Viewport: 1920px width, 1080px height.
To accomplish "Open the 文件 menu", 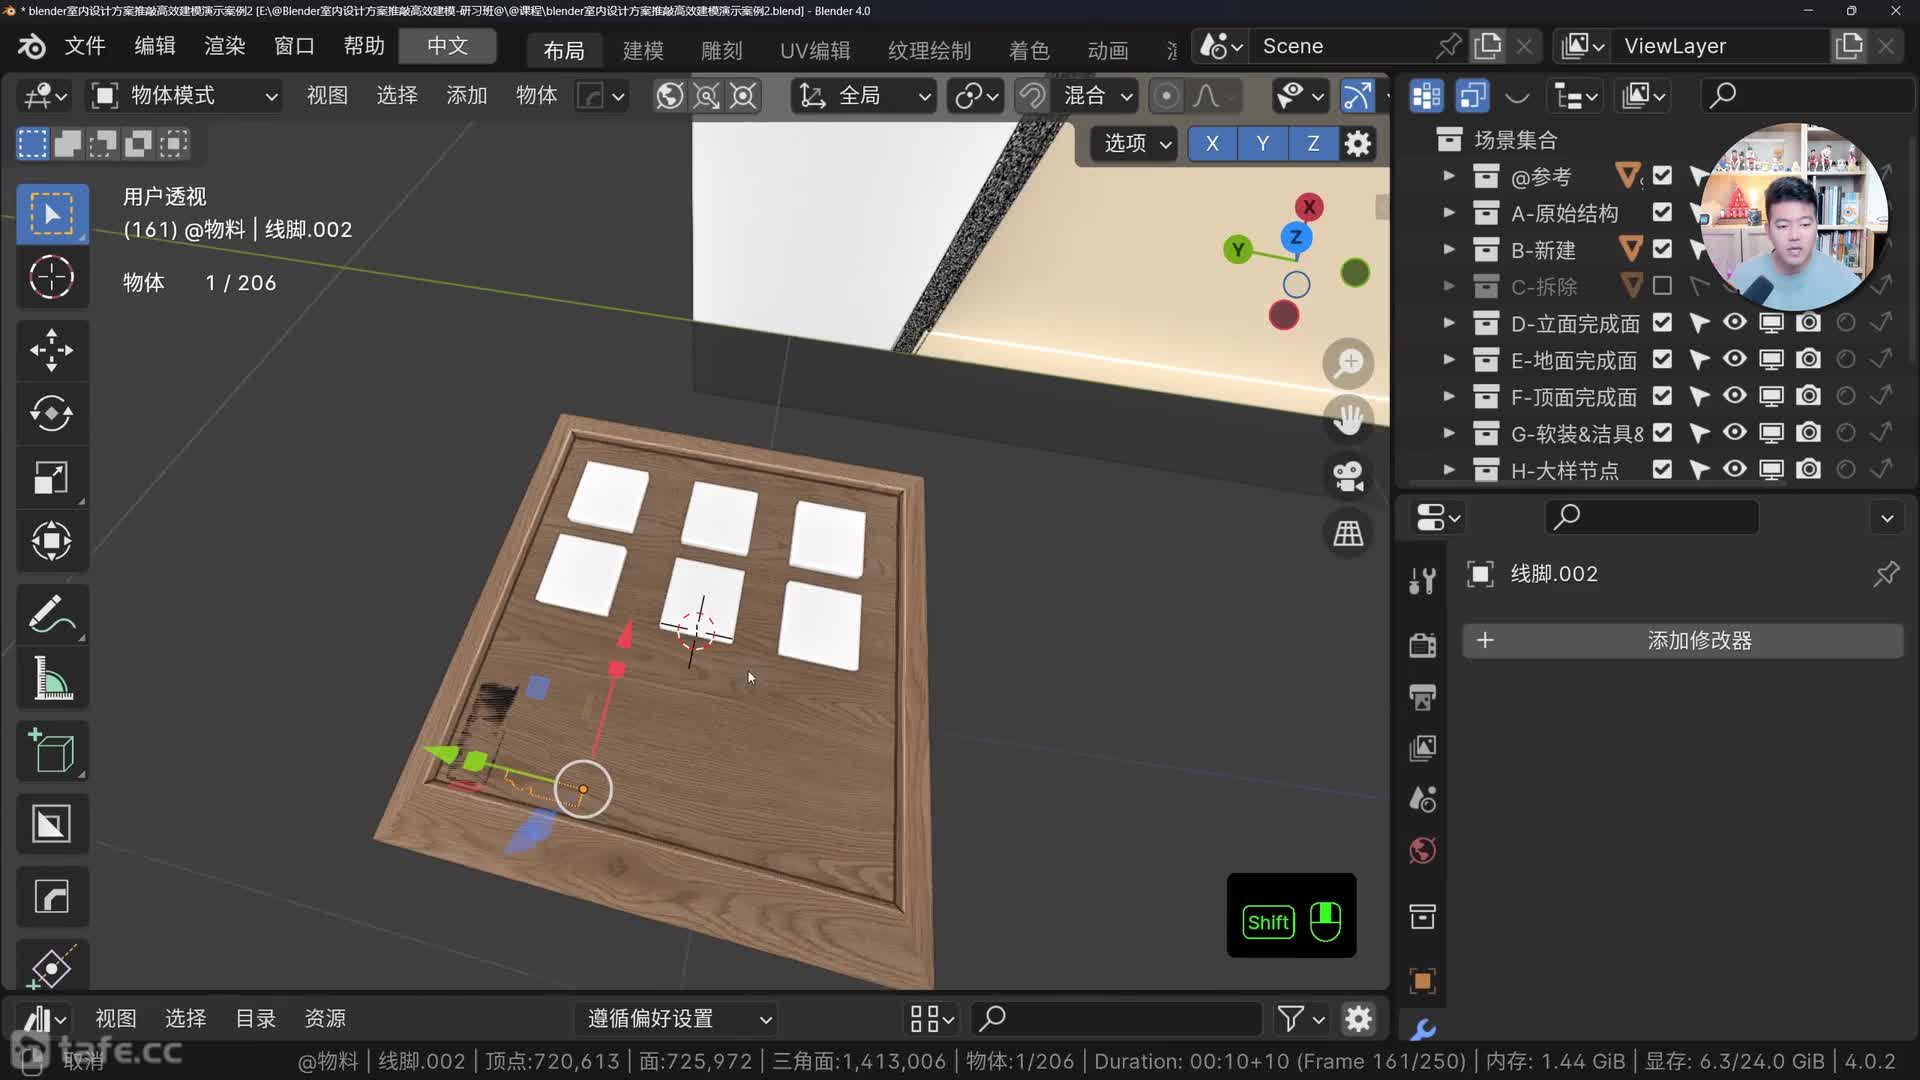I will tap(85, 46).
